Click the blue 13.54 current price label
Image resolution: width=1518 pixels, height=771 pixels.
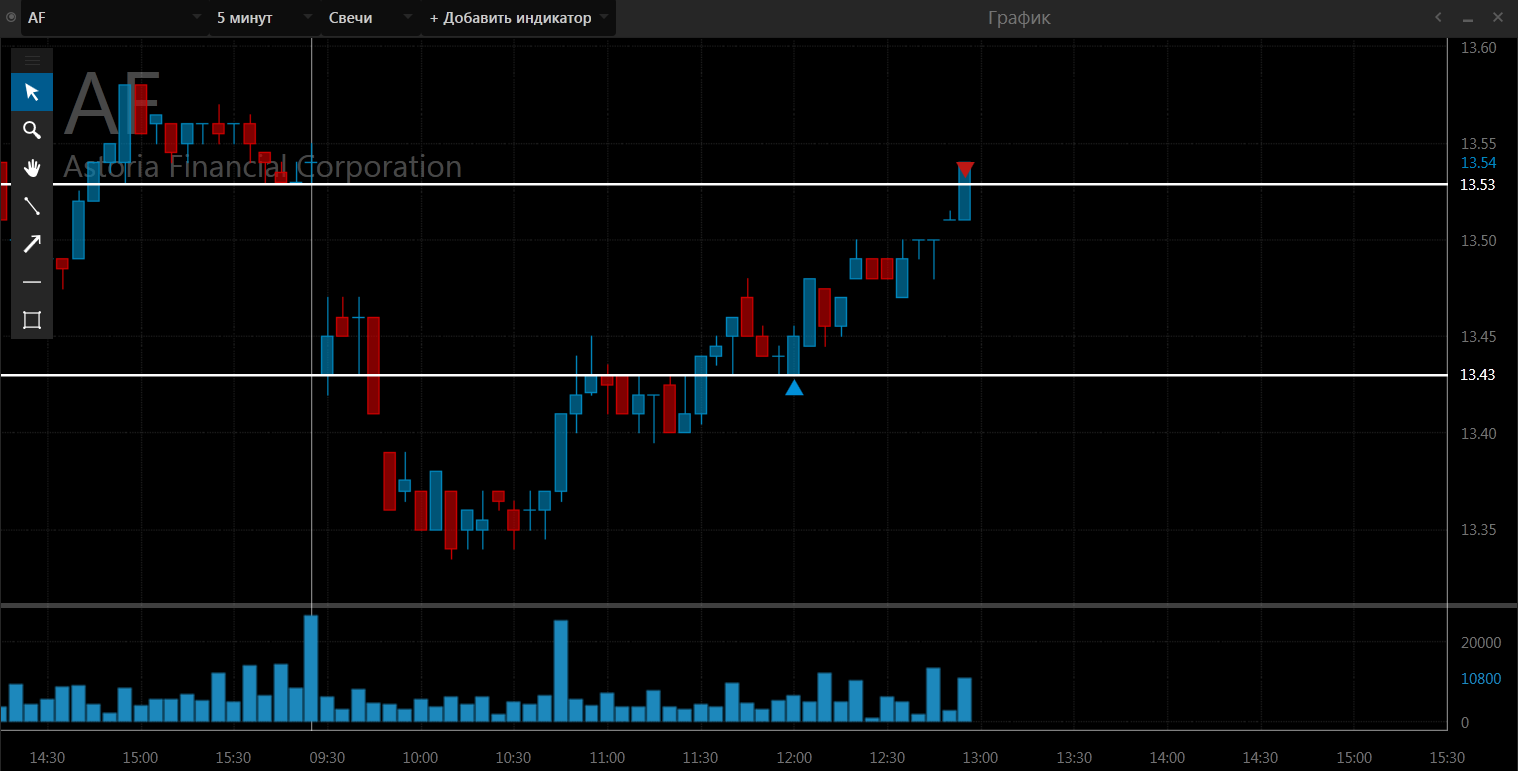click(1478, 163)
